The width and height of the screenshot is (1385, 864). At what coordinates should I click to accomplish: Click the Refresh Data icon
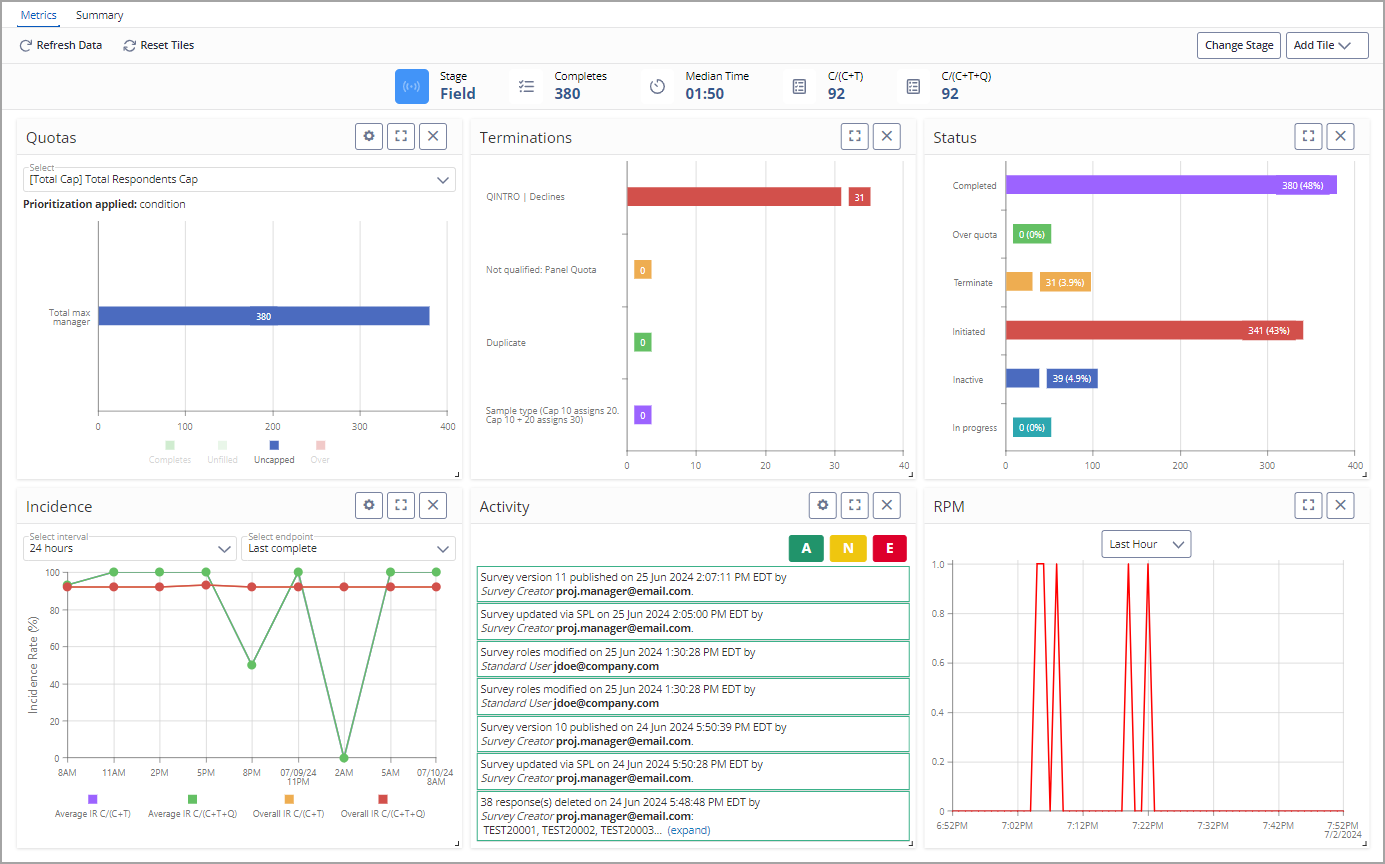26,45
